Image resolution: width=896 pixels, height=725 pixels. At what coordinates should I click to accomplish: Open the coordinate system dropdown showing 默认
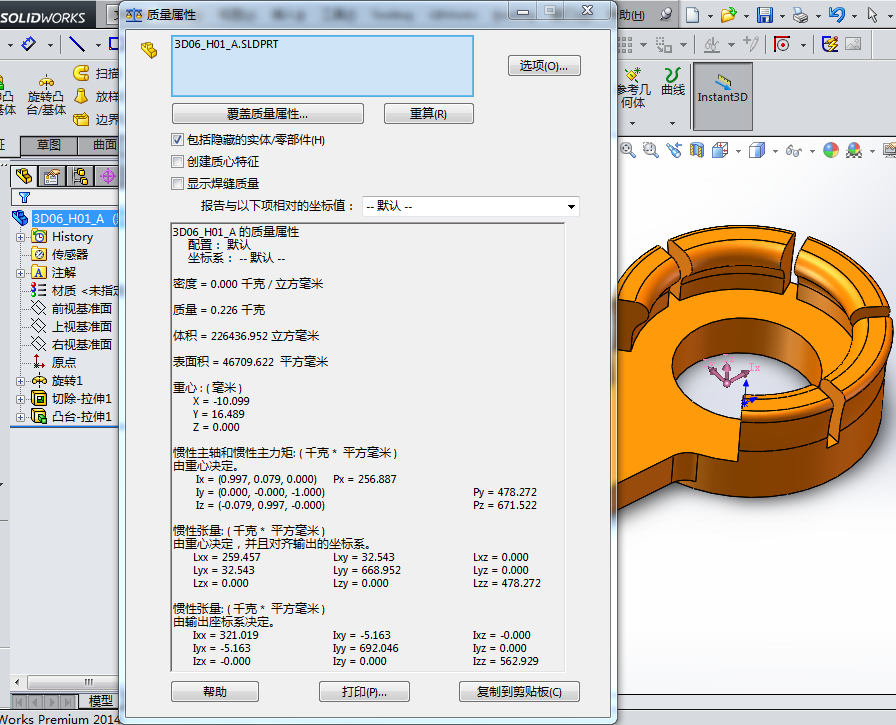(x=470, y=206)
